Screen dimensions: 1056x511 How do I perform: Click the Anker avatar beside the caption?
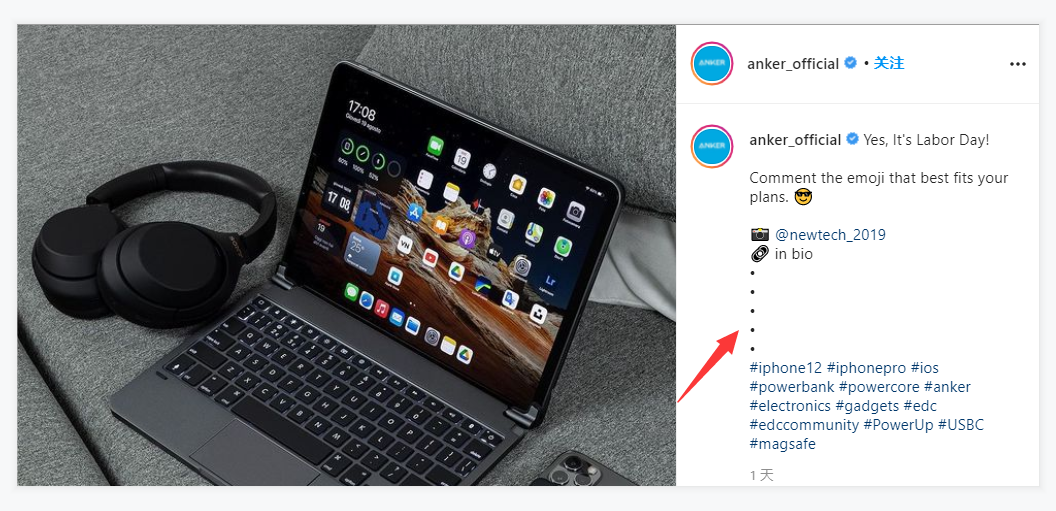(712, 146)
